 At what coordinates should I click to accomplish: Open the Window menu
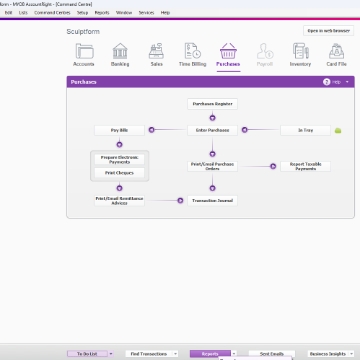click(124, 13)
